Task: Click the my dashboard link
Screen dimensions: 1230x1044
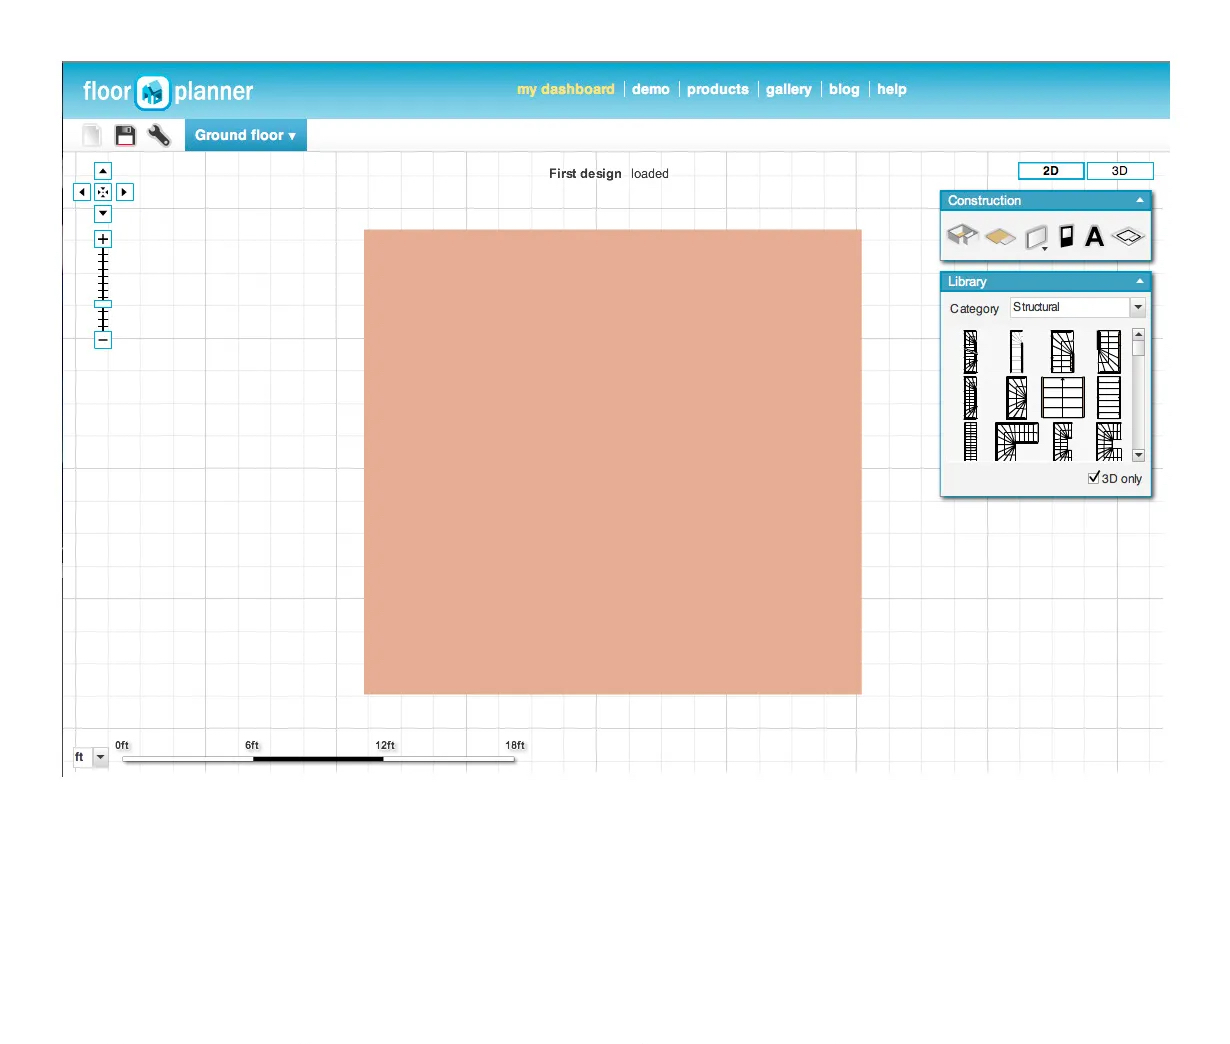Action: tap(565, 89)
